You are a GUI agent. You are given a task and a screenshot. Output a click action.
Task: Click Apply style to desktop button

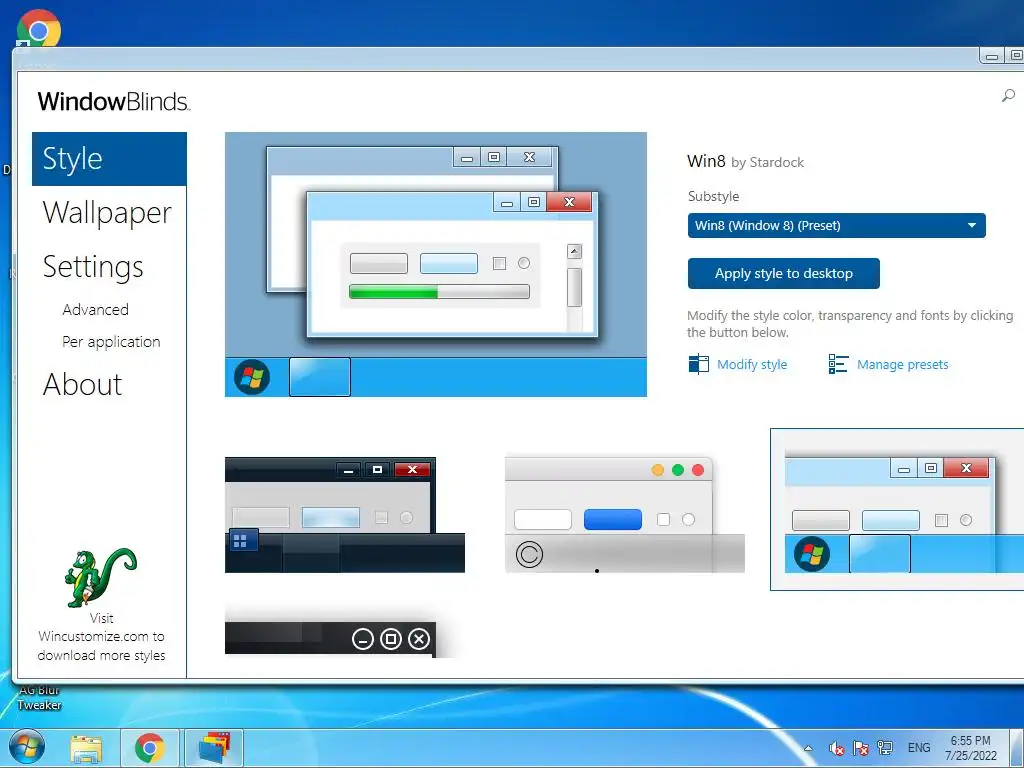(784, 274)
